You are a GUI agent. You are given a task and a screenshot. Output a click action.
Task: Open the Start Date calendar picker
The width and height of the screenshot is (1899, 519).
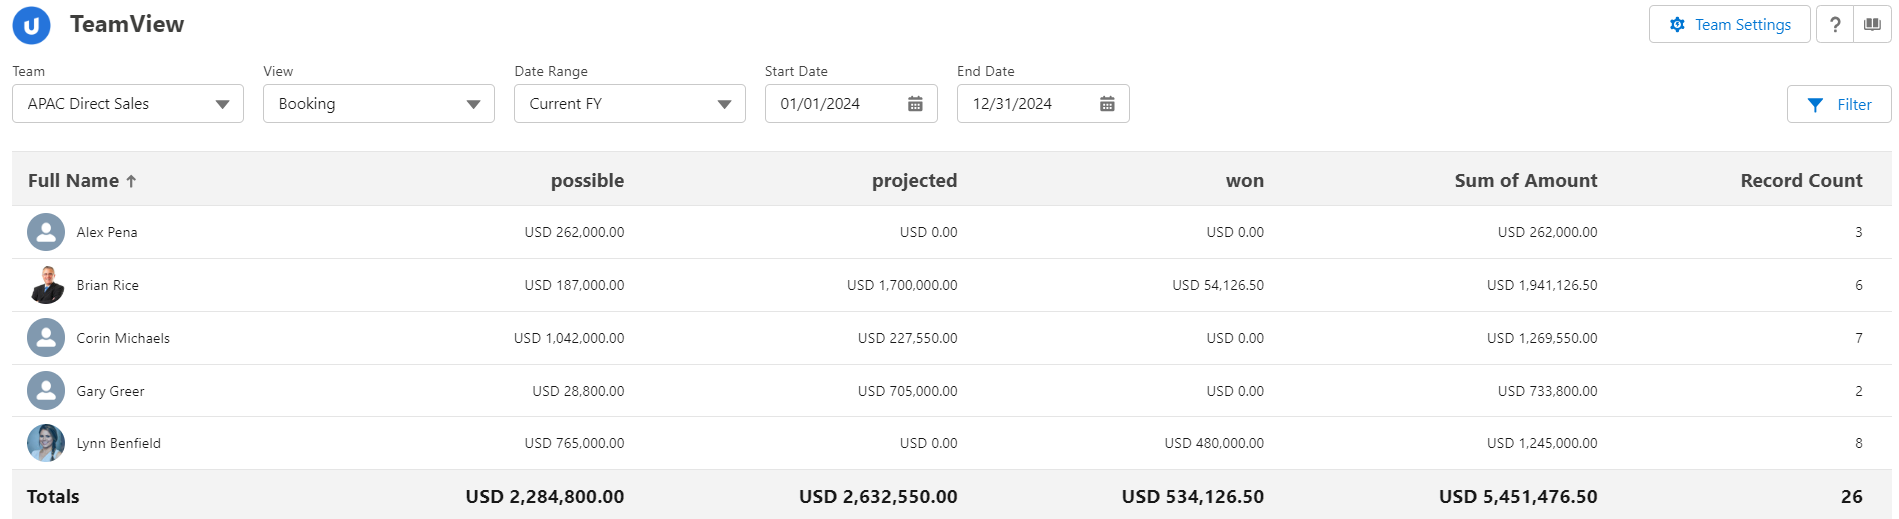click(x=915, y=104)
